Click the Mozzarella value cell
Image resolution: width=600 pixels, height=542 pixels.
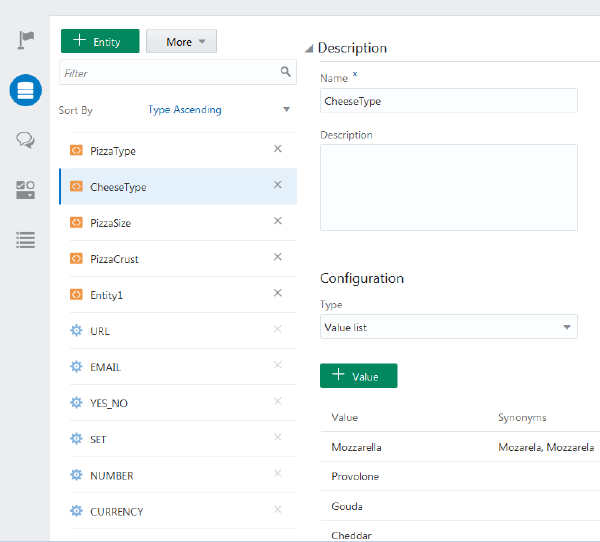point(356,447)
